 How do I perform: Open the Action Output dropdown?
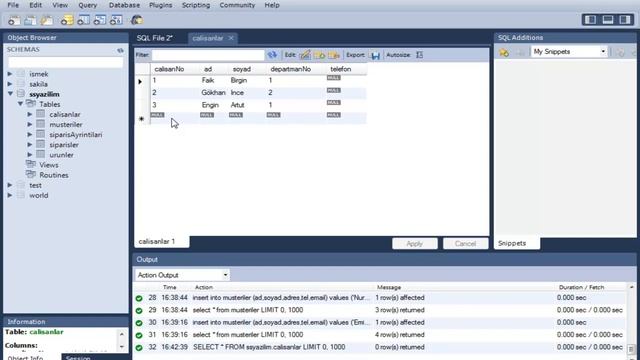(182, 275)
